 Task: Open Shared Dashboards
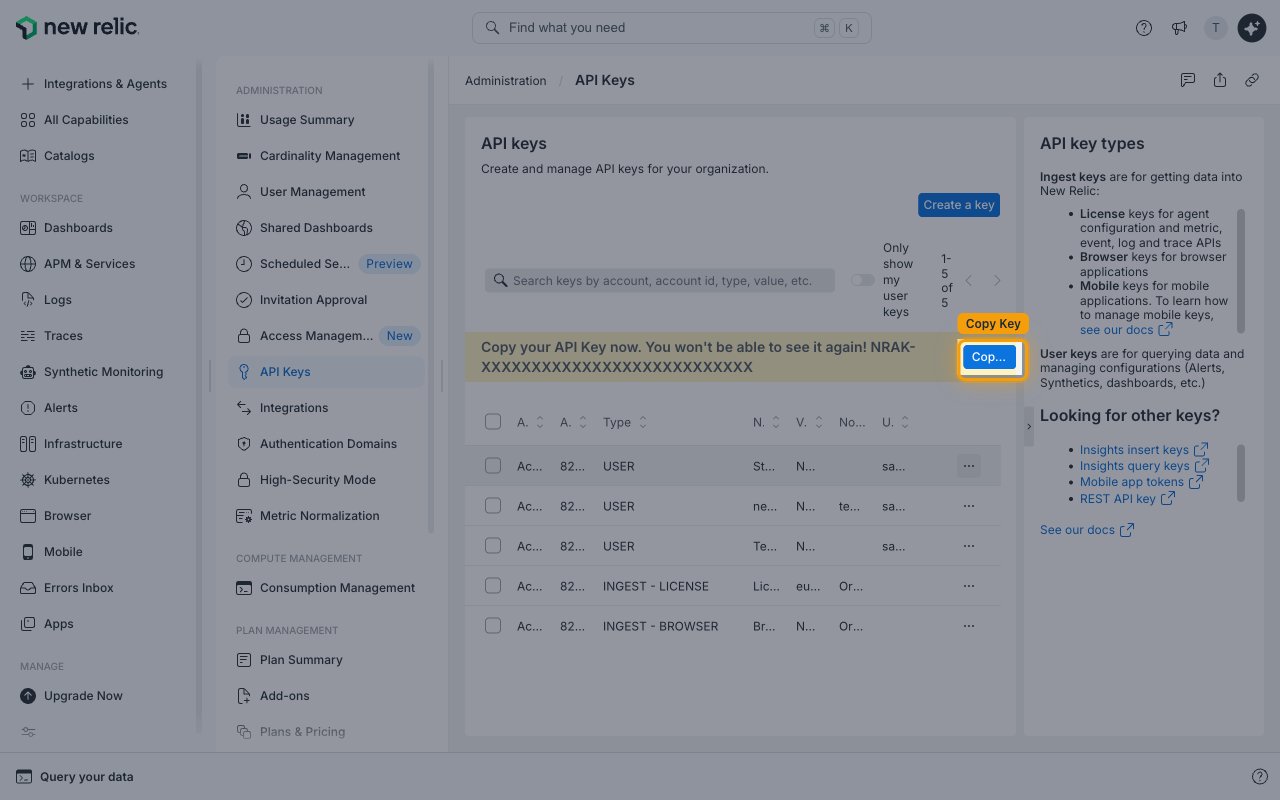326,228
